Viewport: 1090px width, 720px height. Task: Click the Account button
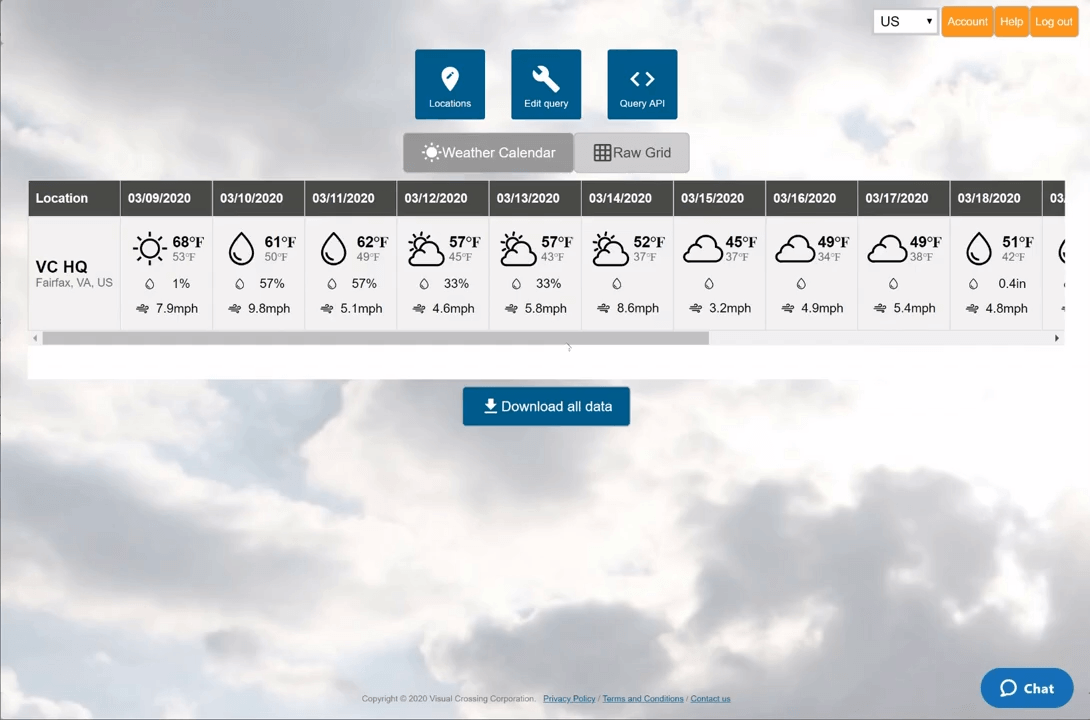(x=967, y=22)
